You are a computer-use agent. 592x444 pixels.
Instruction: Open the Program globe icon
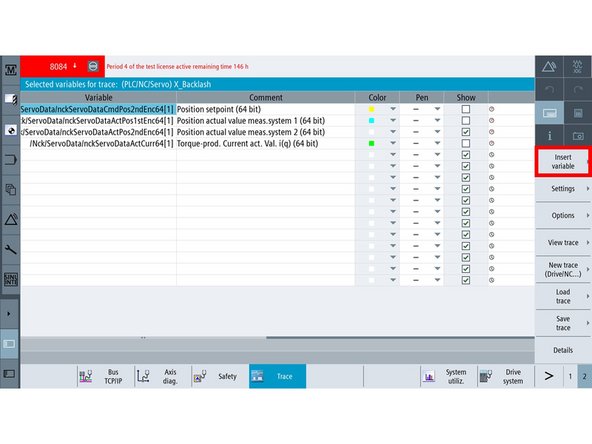10,130
